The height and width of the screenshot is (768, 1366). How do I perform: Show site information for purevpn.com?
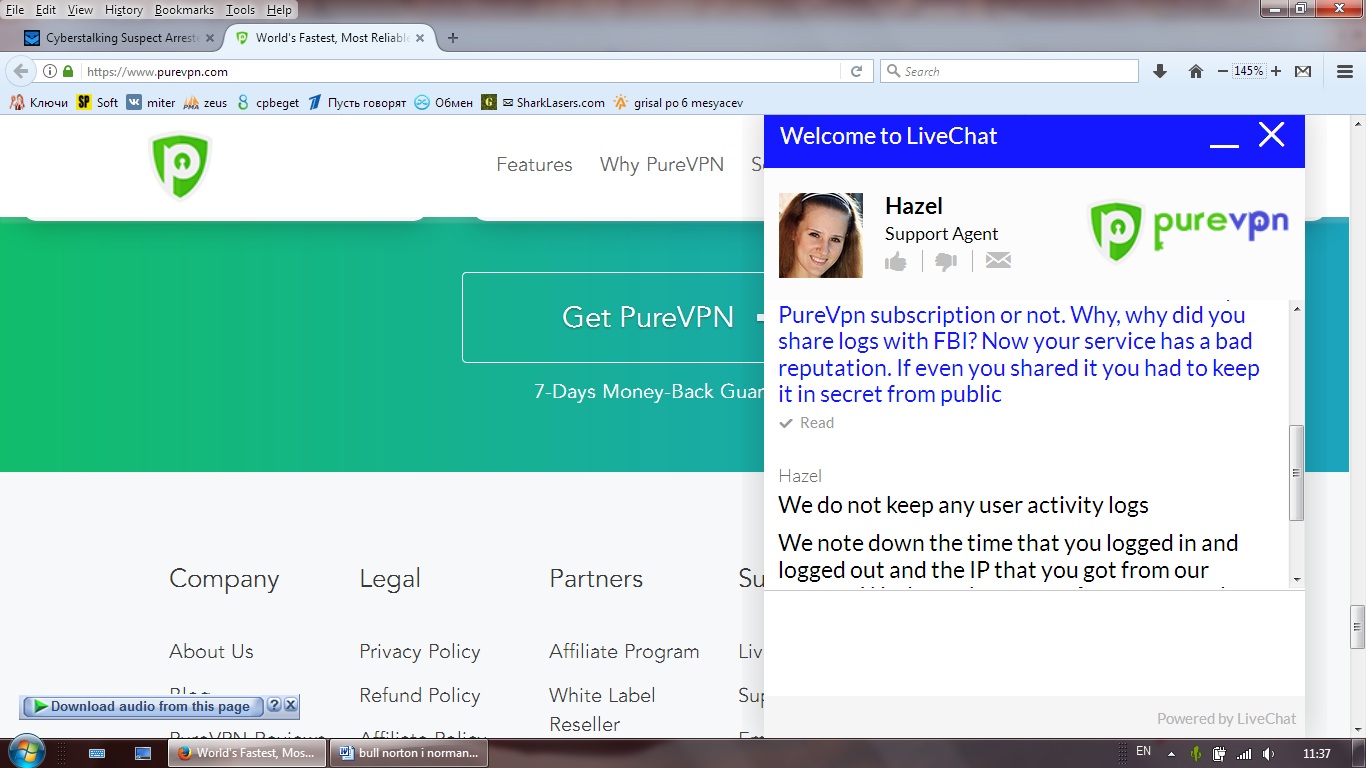pyautogui.click(x=49, y=71)
